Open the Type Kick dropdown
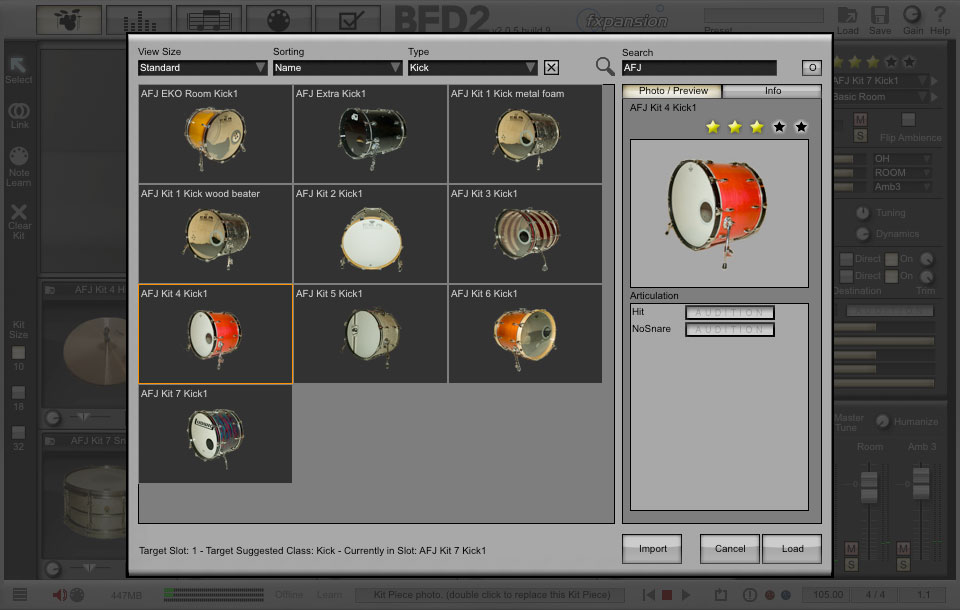960x610 pixels. 473,67
